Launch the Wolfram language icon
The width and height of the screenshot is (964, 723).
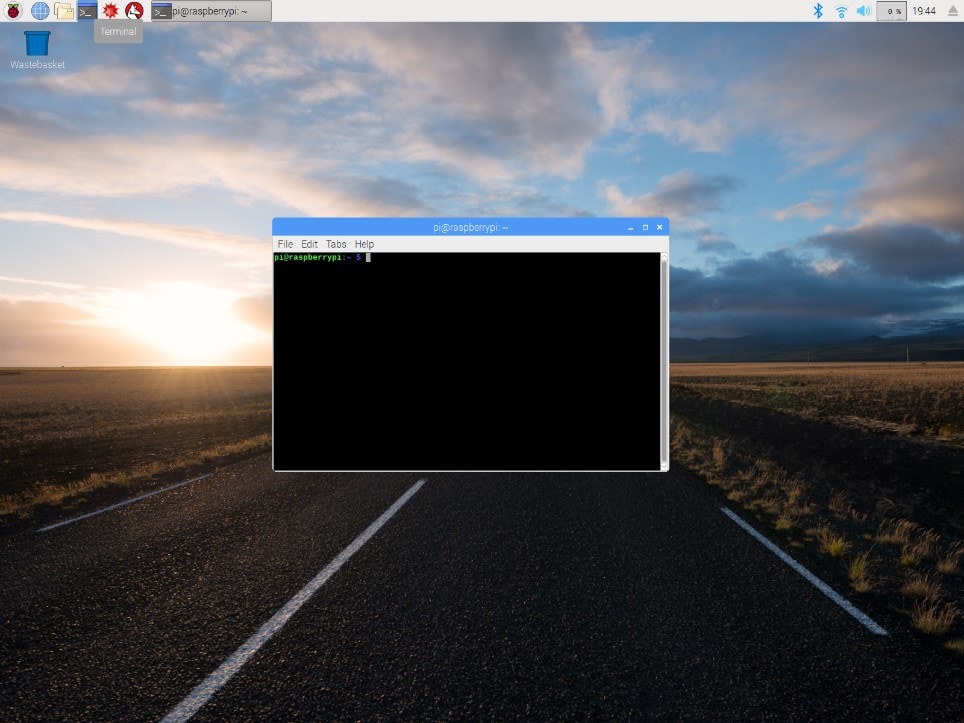coord(133,11)
